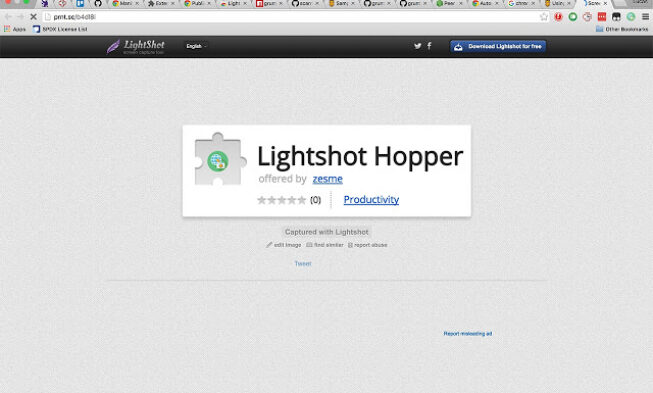Stop loading the page with the X button
The image size is (653, 393).
coord(33,17)
